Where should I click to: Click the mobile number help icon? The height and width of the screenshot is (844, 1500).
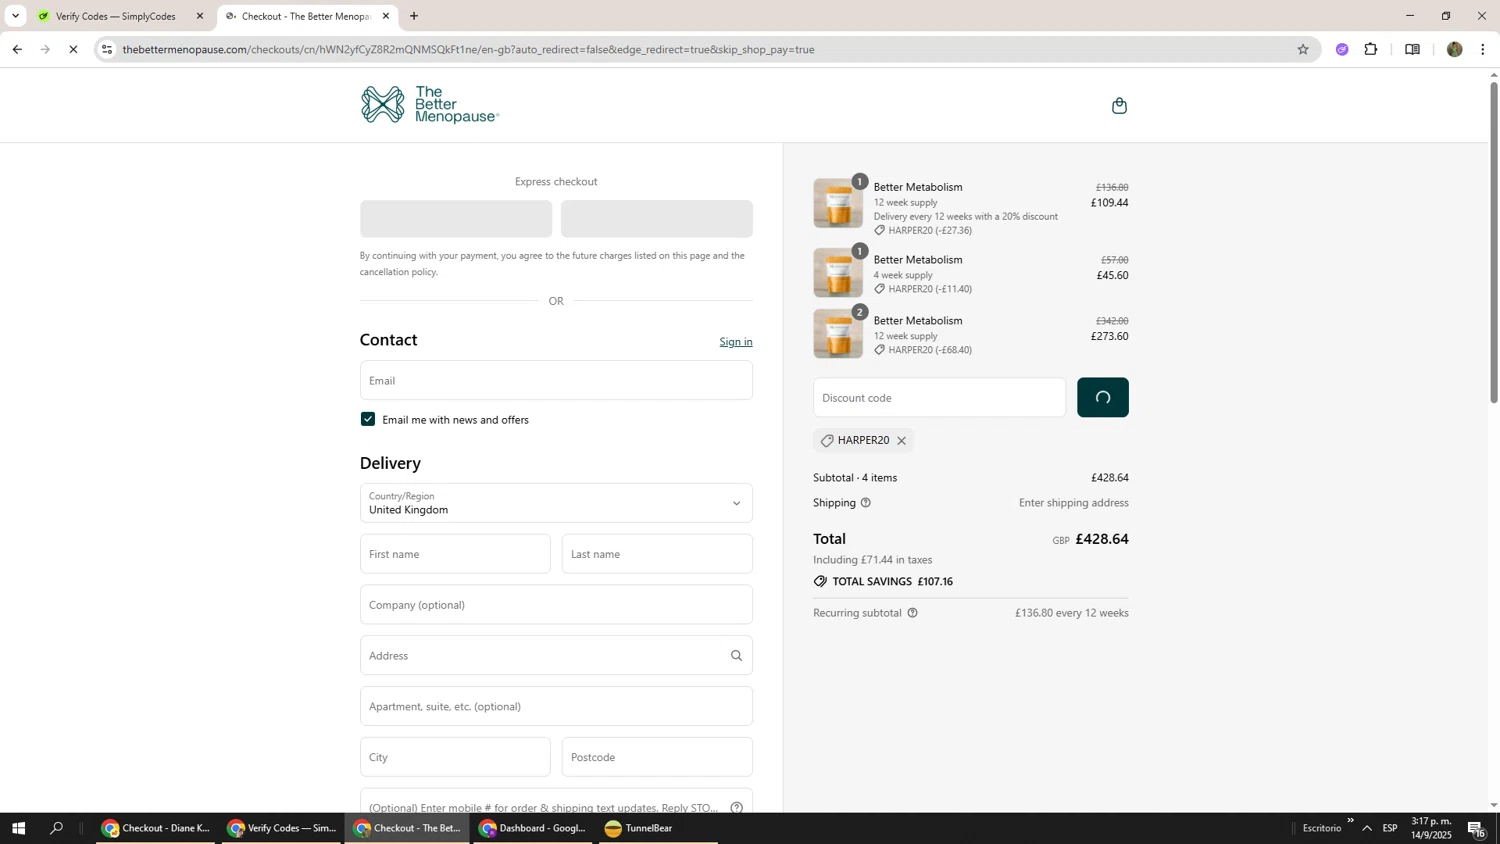[736, 808]
